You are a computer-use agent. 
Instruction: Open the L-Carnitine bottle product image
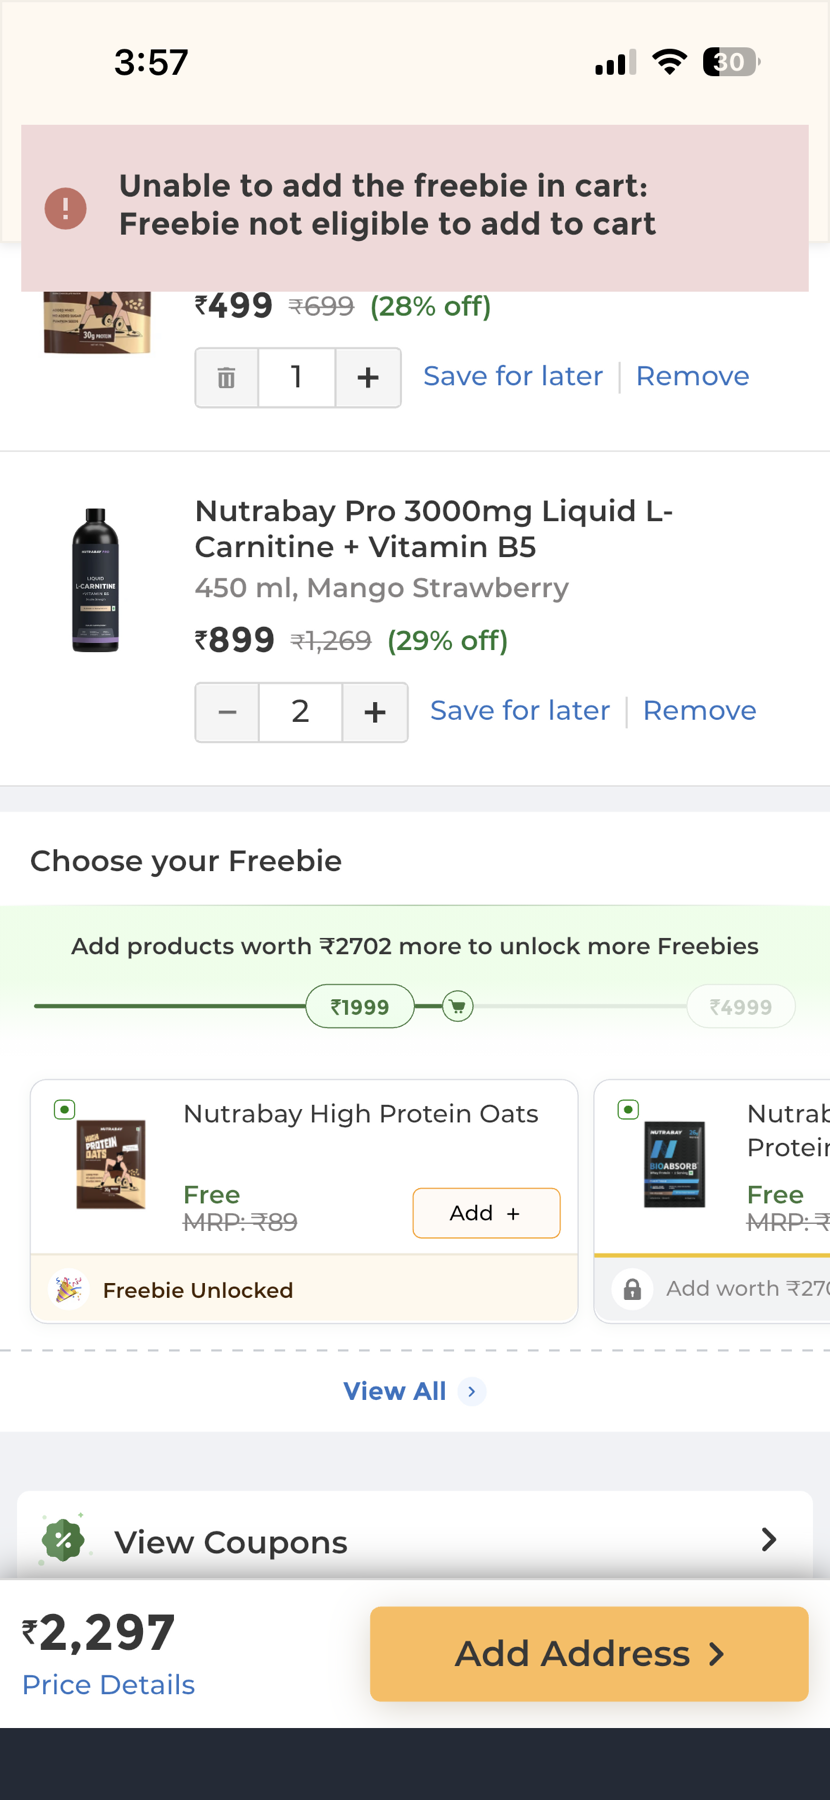point(96,580)
